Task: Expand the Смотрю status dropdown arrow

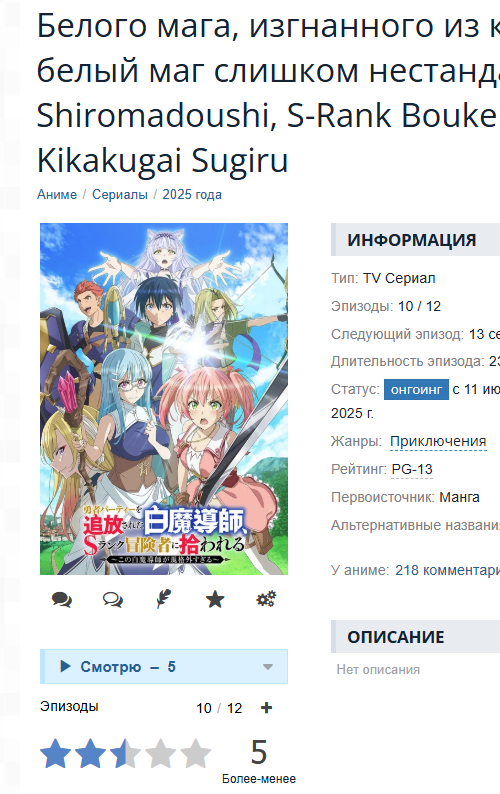Action: click(x=268, y=667)
